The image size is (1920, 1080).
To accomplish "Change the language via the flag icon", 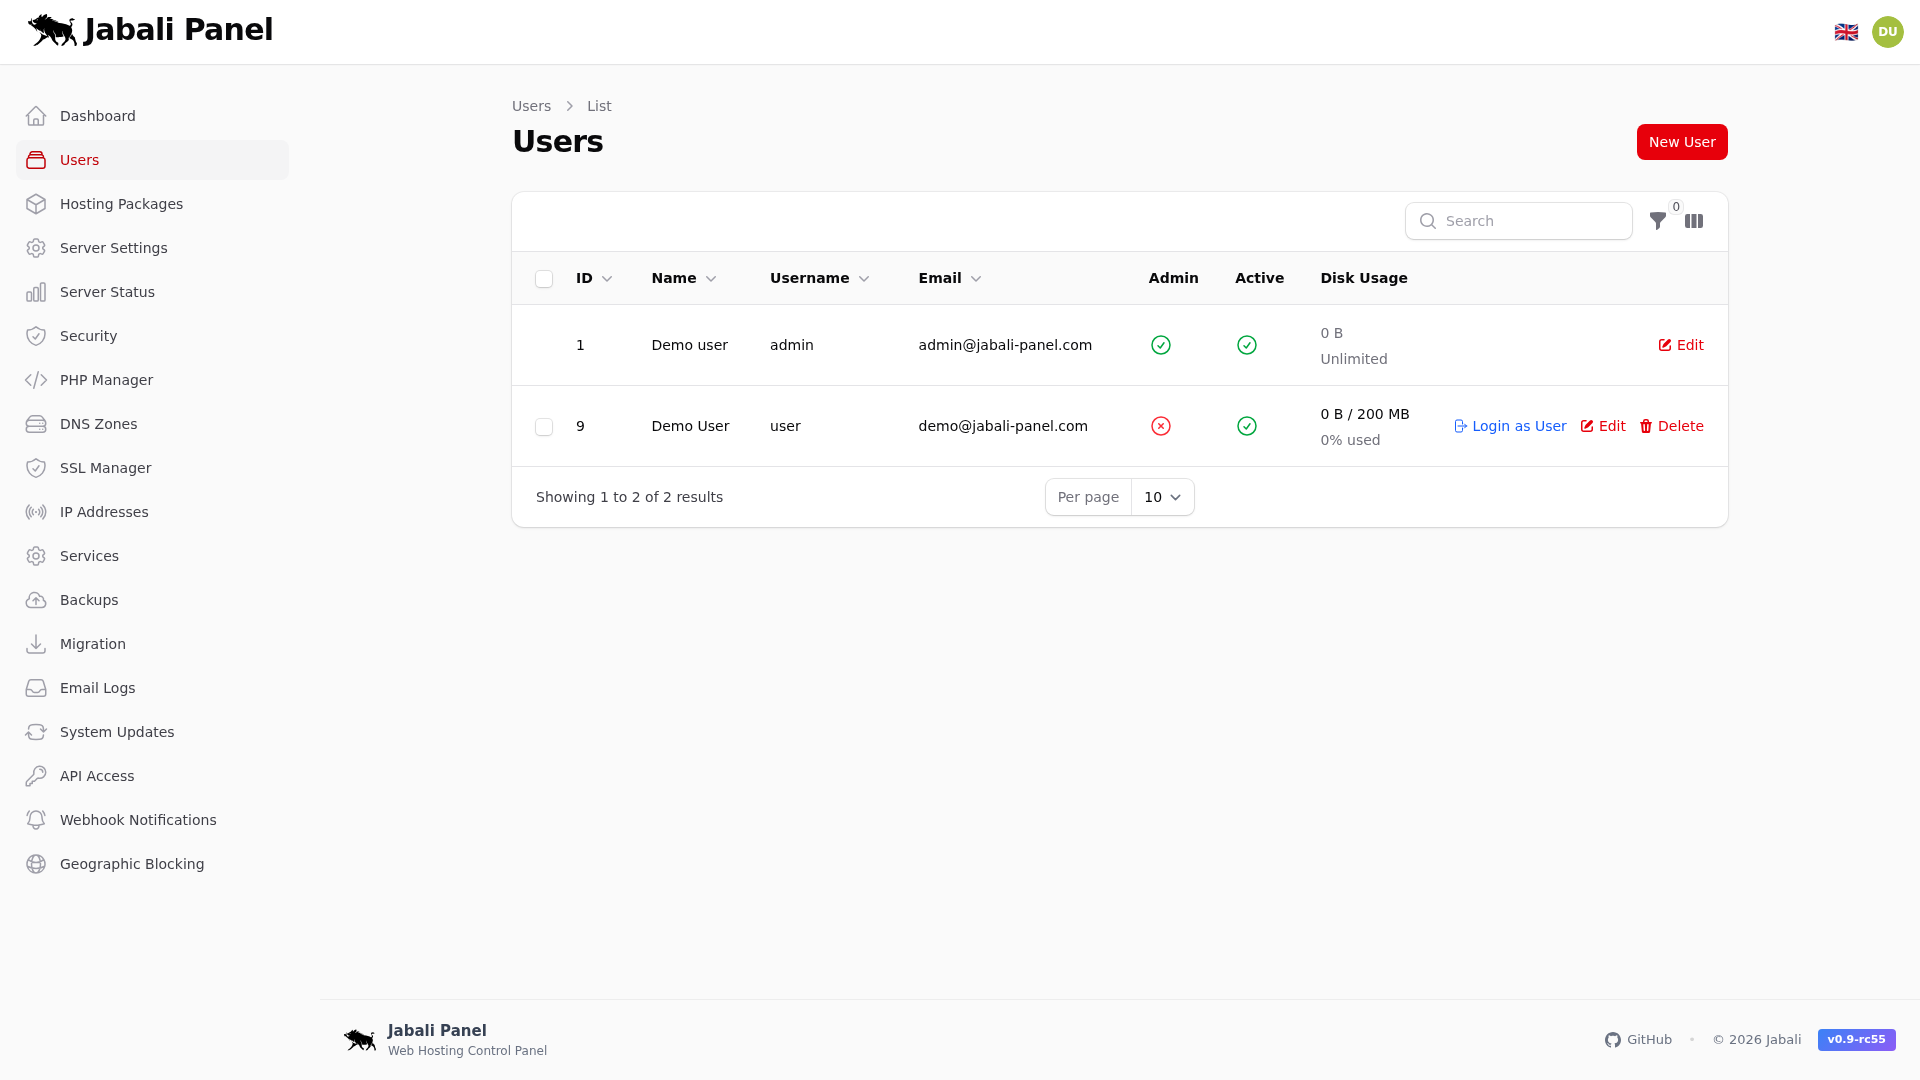I will click(1847, 31).
